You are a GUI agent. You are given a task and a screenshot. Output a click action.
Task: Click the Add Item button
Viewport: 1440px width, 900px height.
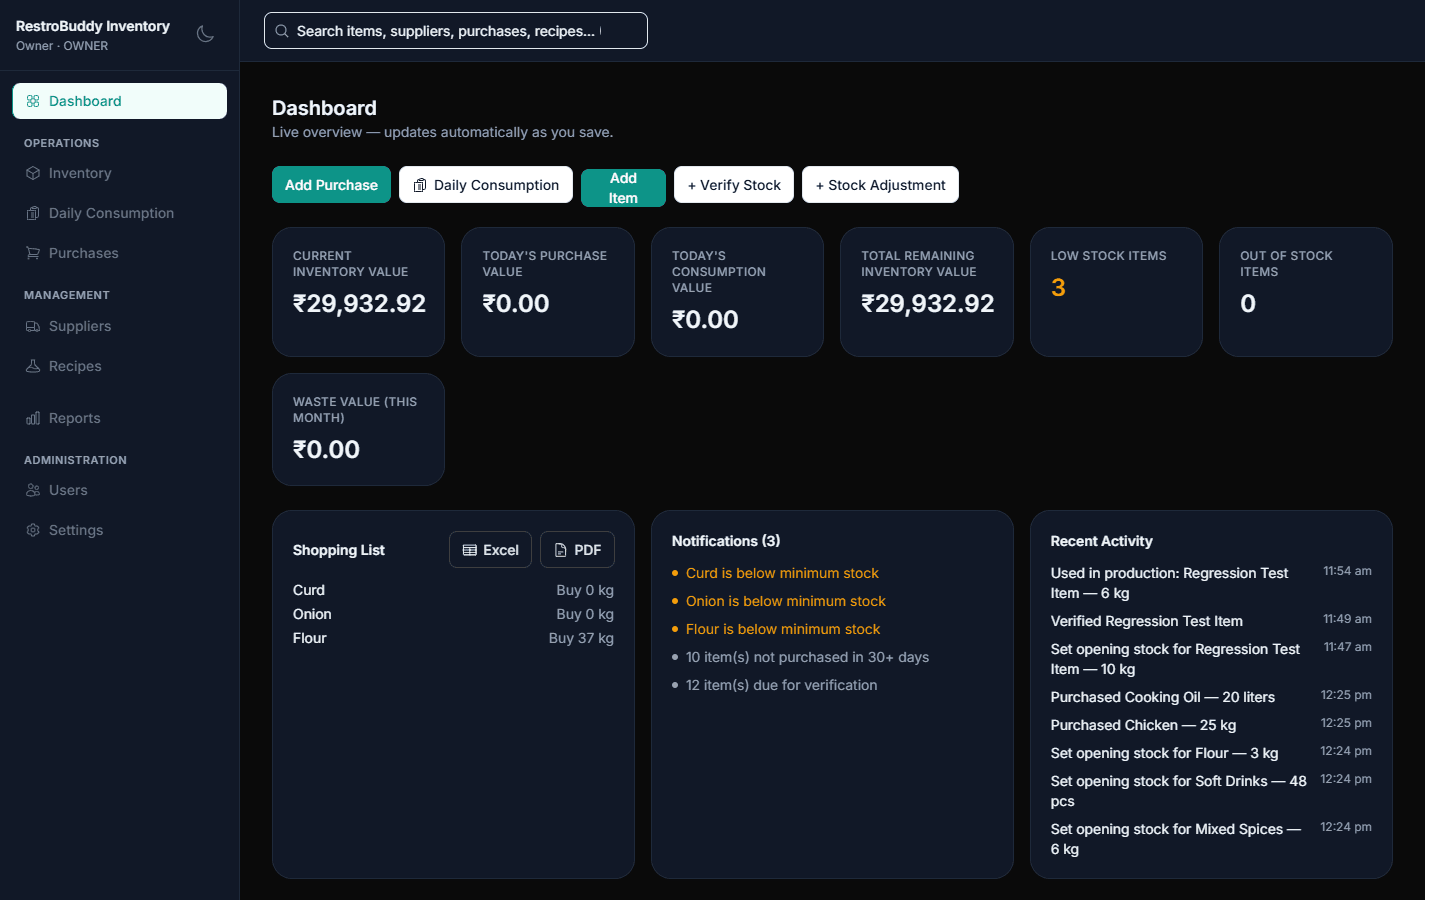coord(623,188)
